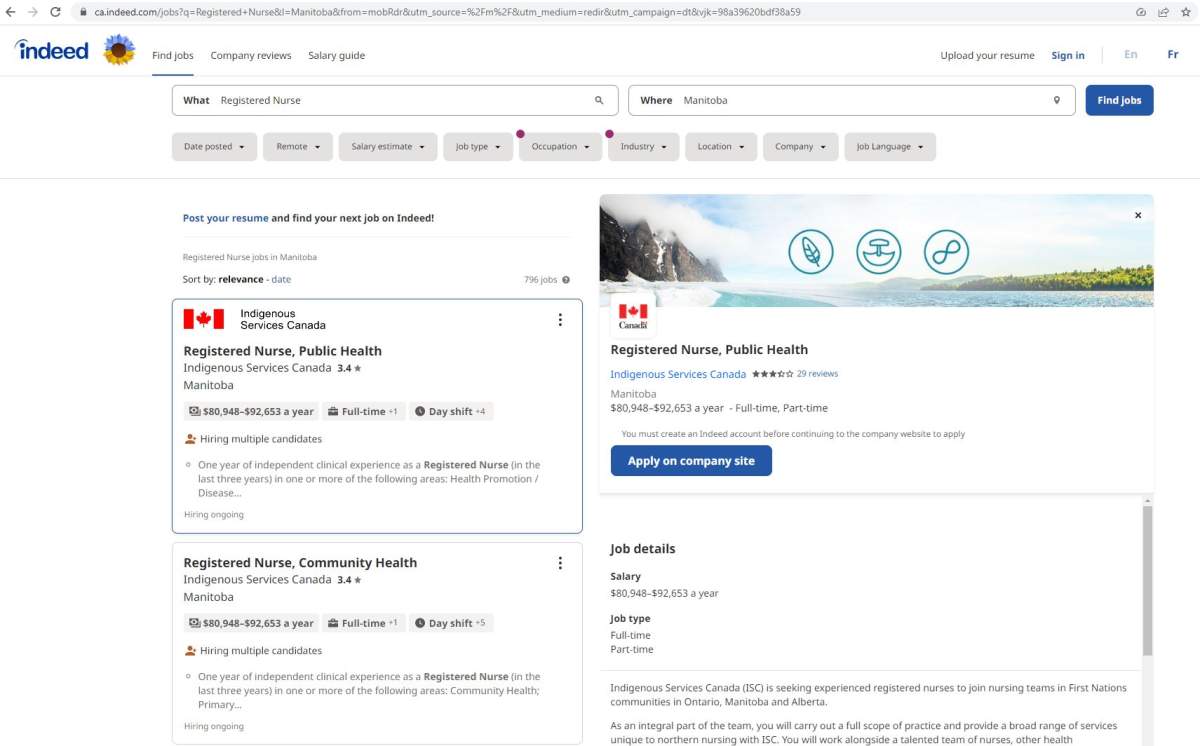1200x746 pixels.
Task: Click Day shift +5 tag on Community Health card
Action: [x=451, y=623]
